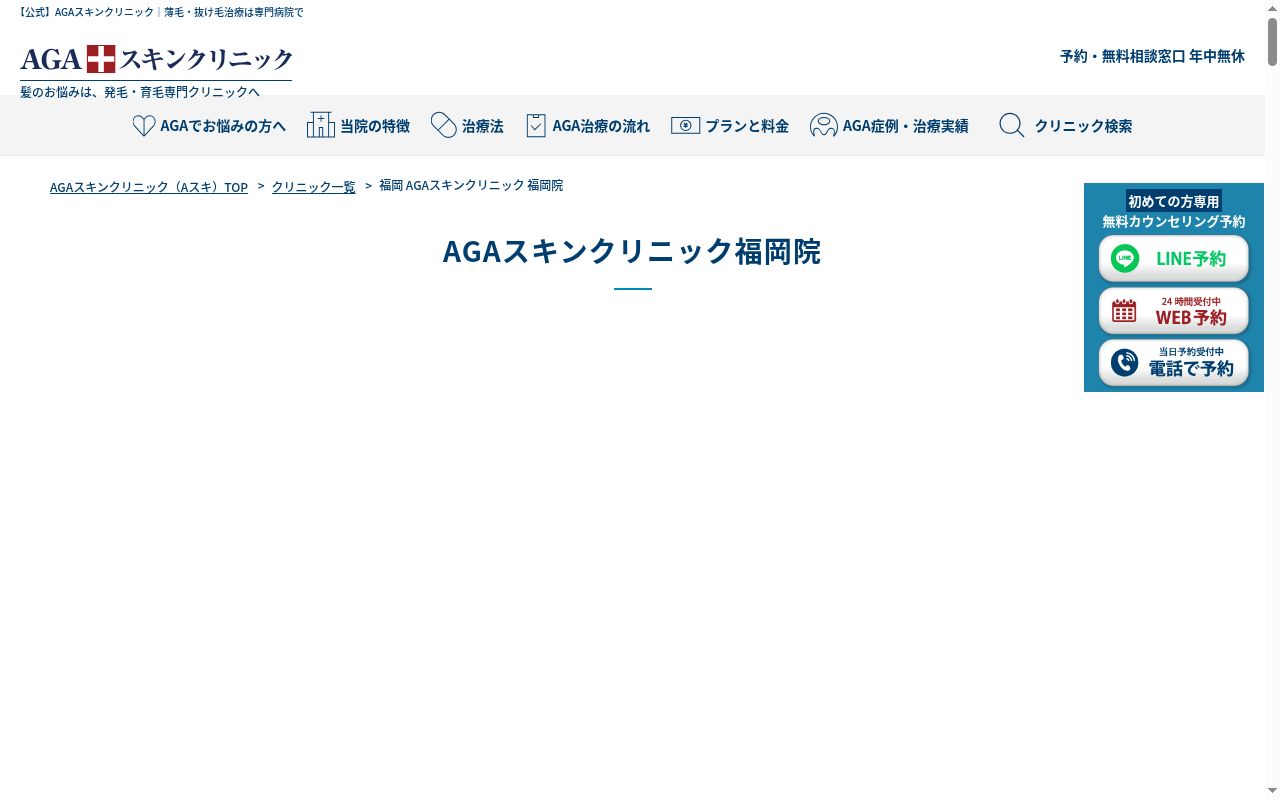Click the scrollbar down arrow
The width and height of the screenshot is (1280, 800).
point(1272,792)
